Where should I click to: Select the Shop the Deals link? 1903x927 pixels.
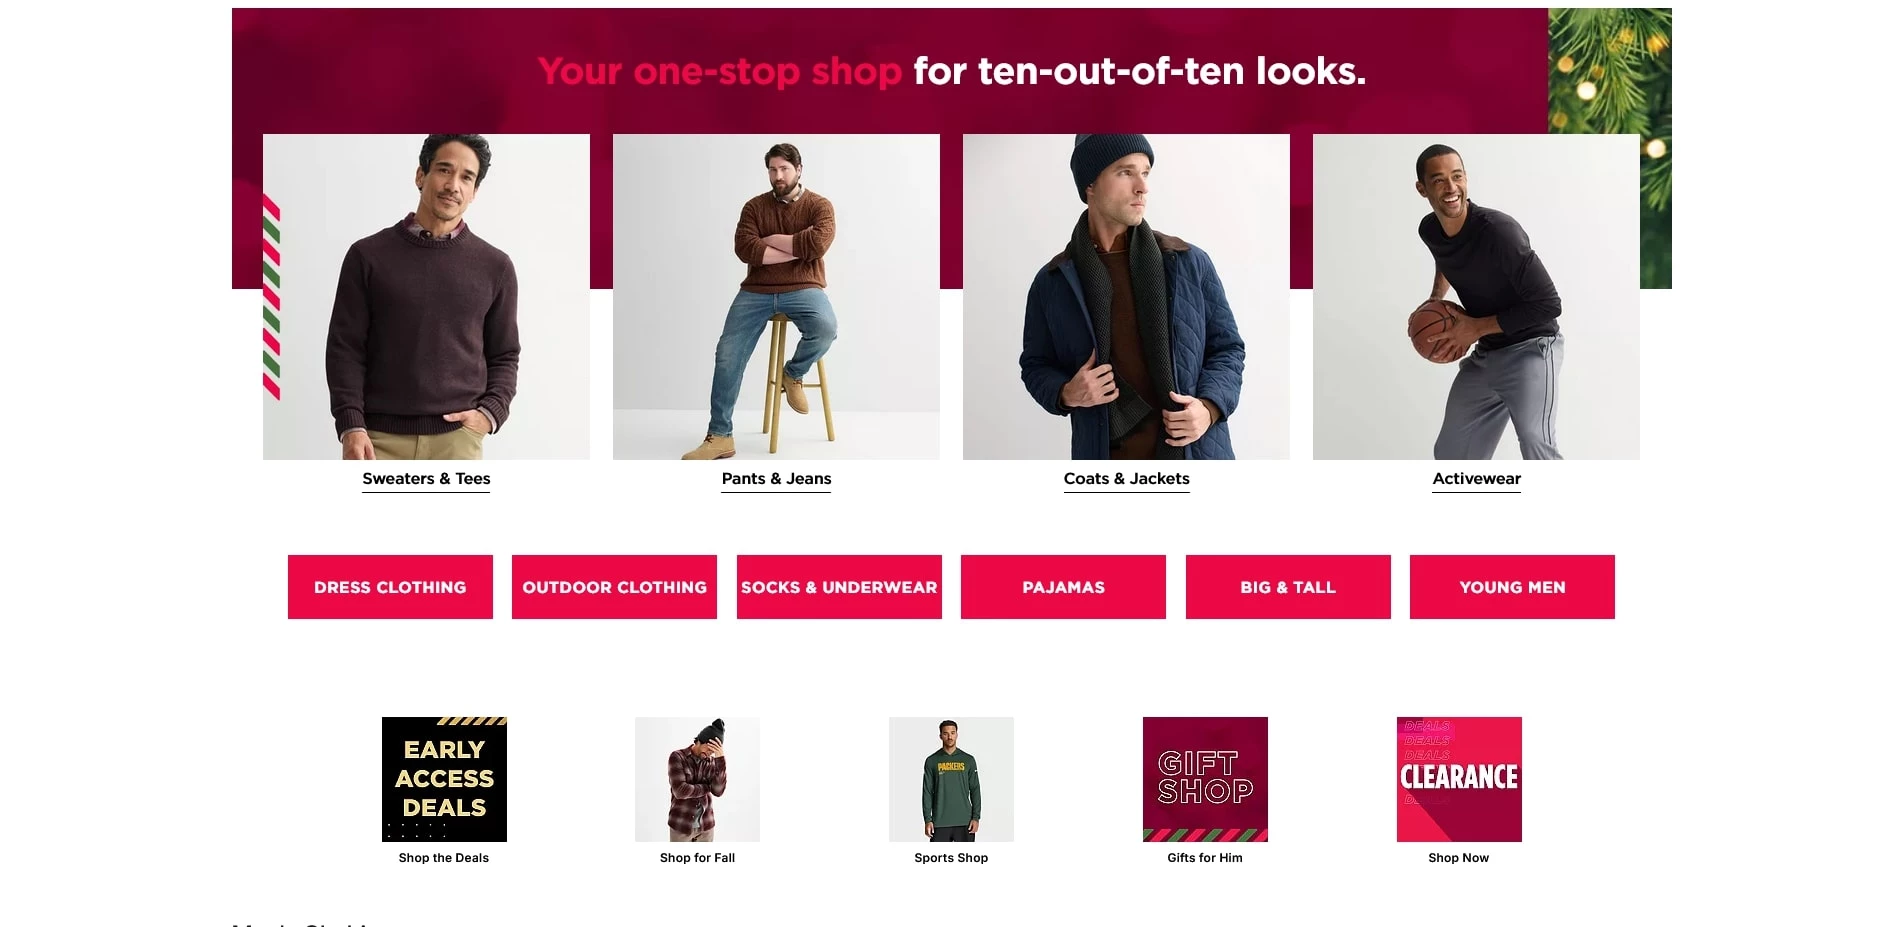tap(443, 857)
